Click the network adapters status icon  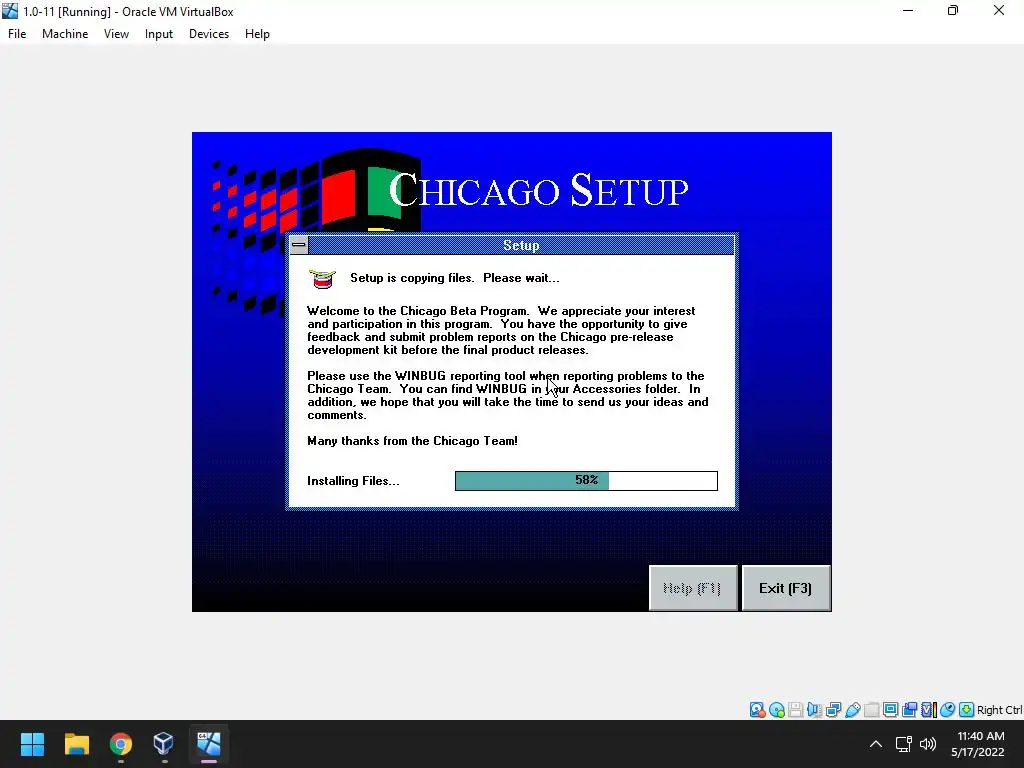(833, 710)
